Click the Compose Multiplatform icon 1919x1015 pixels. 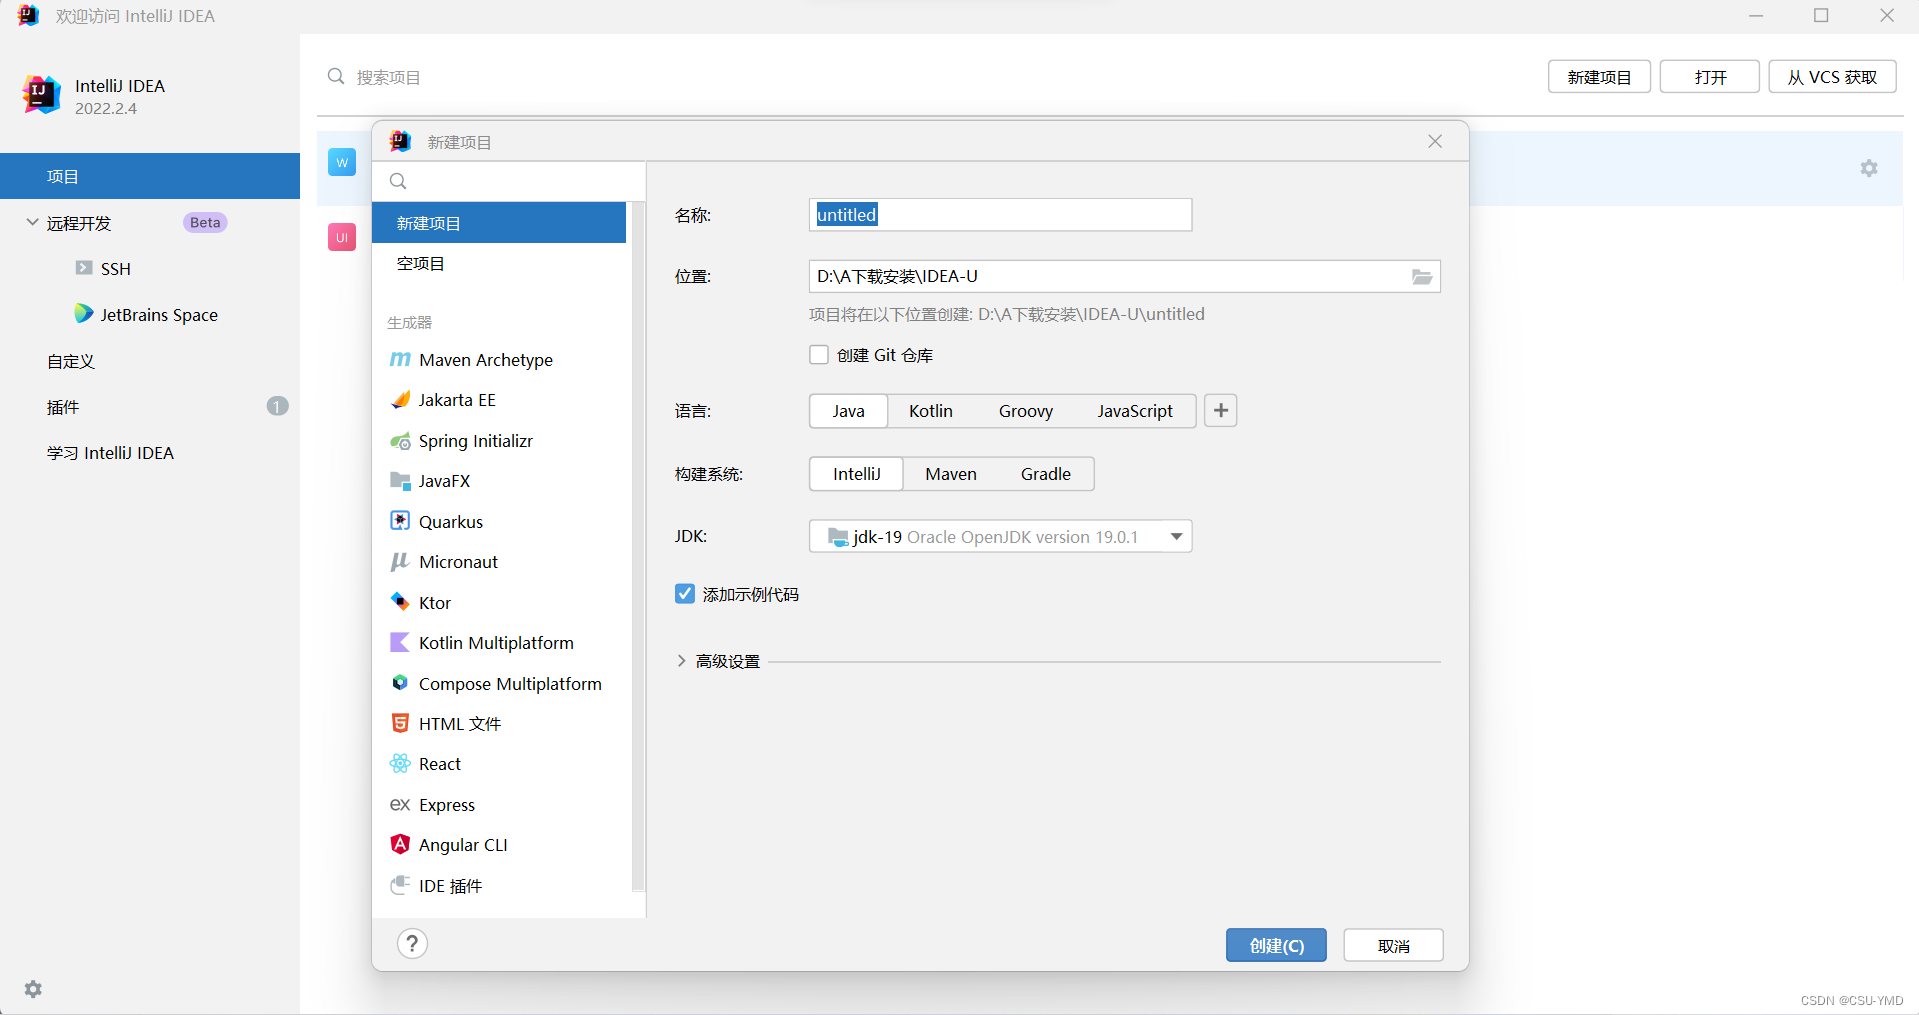pos(400,683)
